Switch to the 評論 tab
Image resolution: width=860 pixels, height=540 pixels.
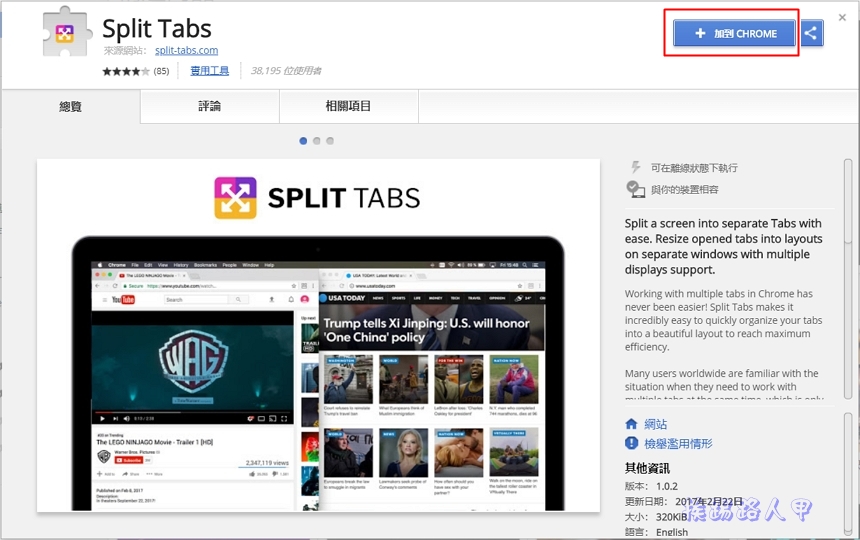[210, 106]
